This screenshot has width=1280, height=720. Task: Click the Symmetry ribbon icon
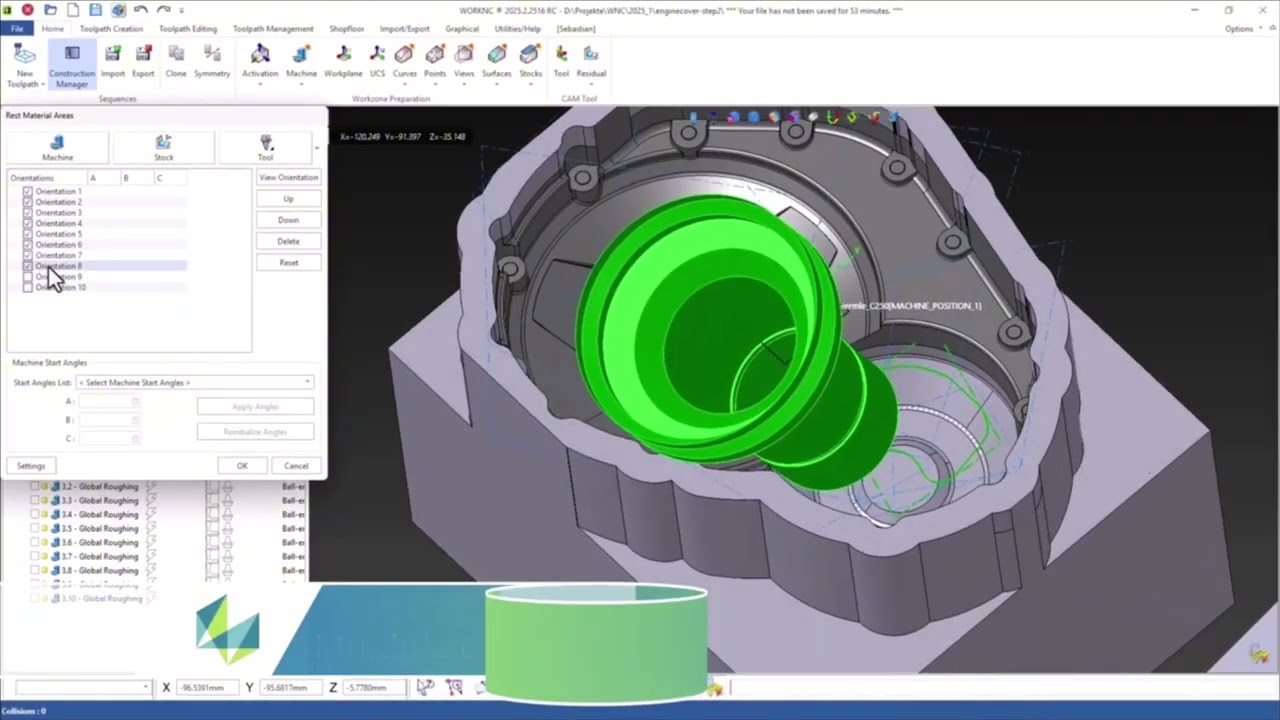point(212,61)
